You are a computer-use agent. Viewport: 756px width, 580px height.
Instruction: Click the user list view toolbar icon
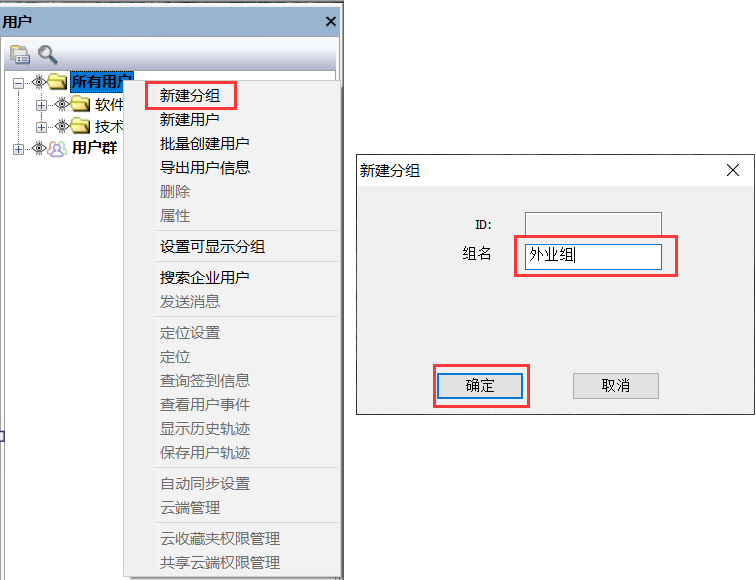(x=20, y=54)
